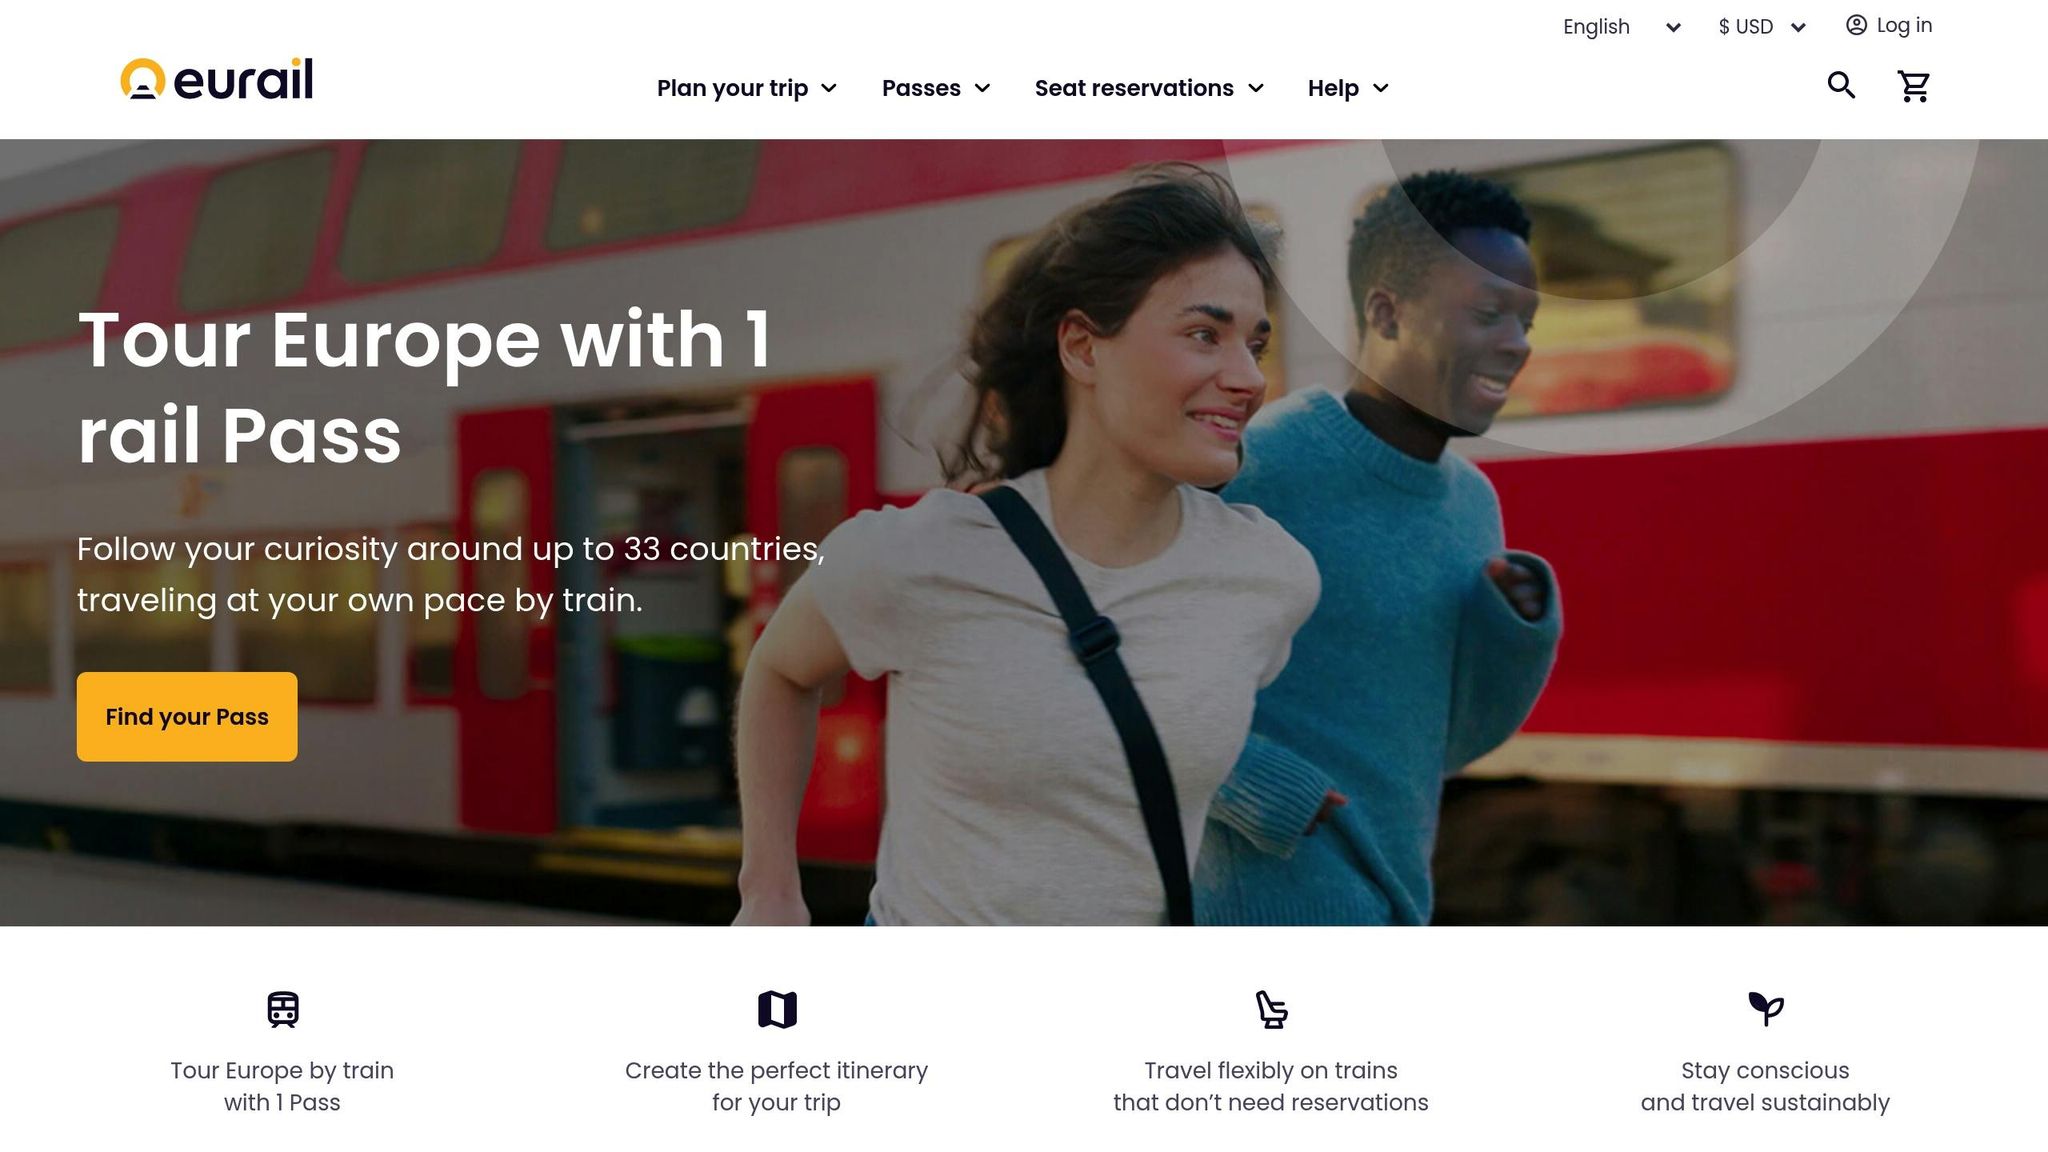Click the Log in link

pos(1904,25)
